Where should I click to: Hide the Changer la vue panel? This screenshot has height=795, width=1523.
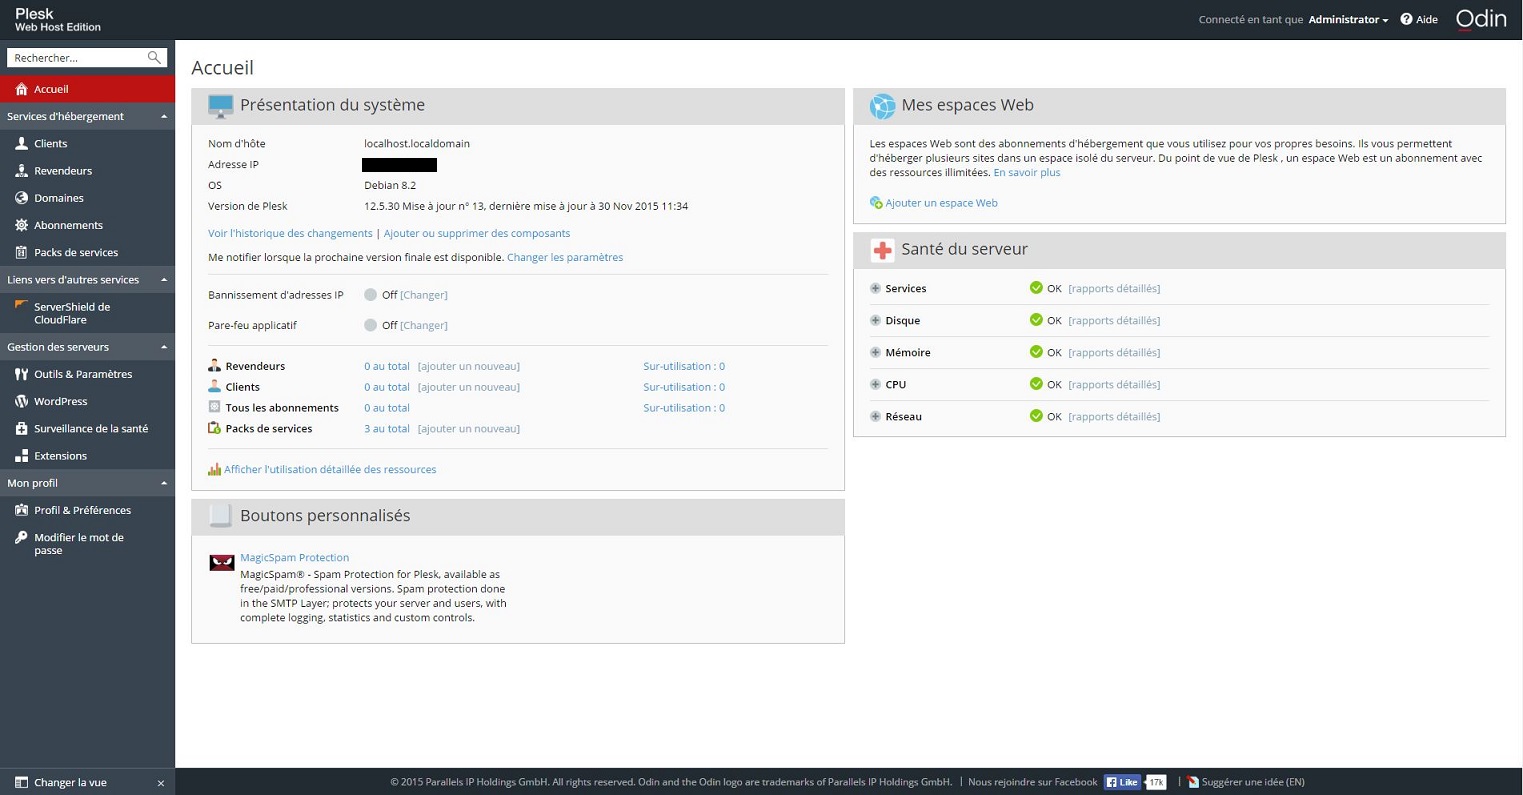click(160, 782)
